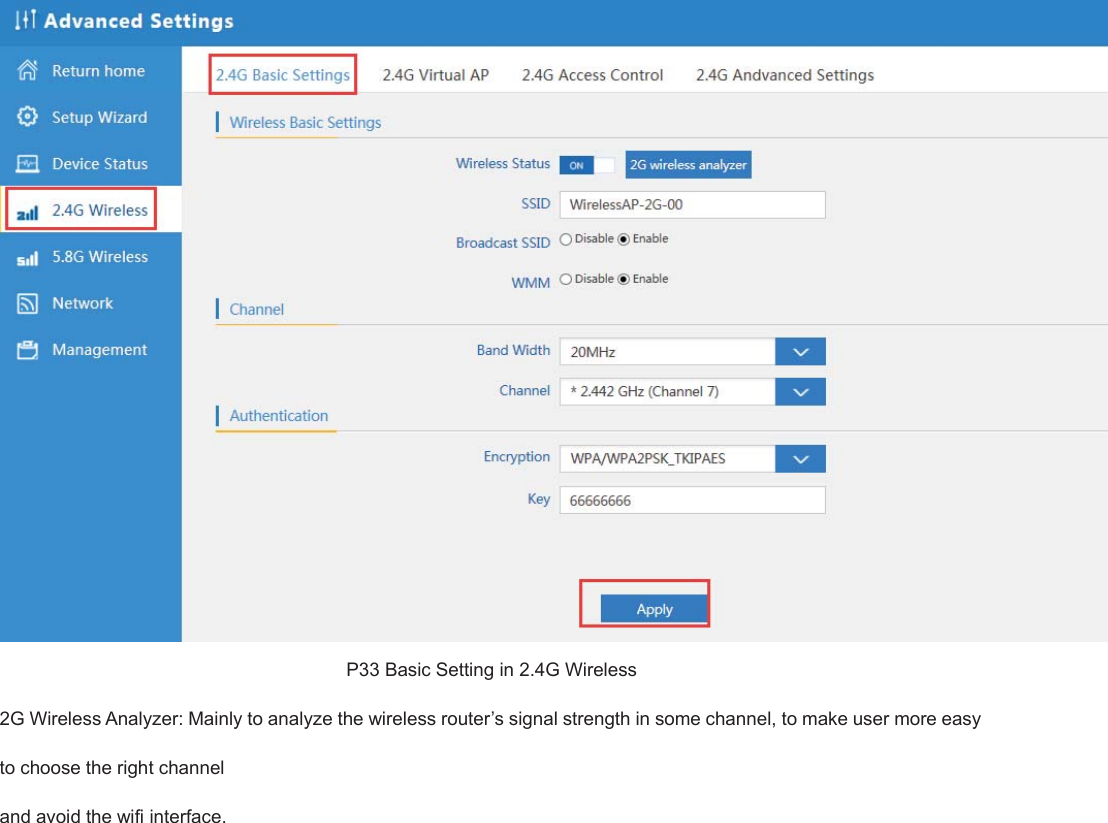Click the Management briefcase icon
The image size is (1108, 823).
[x=28, y=350]
